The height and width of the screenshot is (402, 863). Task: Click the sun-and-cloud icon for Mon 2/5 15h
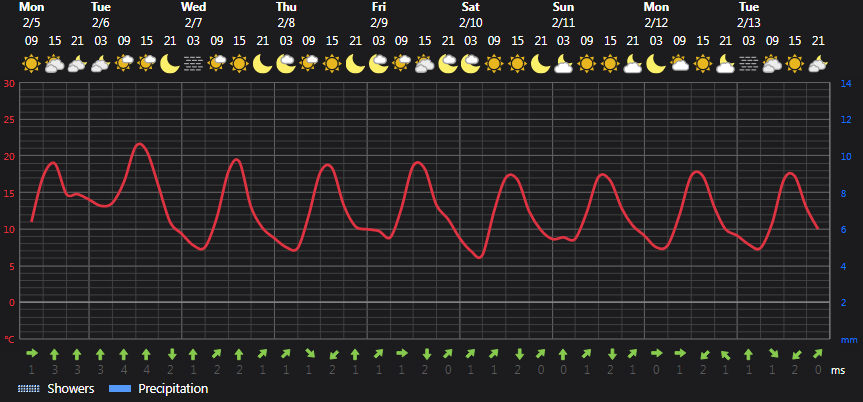54,64
